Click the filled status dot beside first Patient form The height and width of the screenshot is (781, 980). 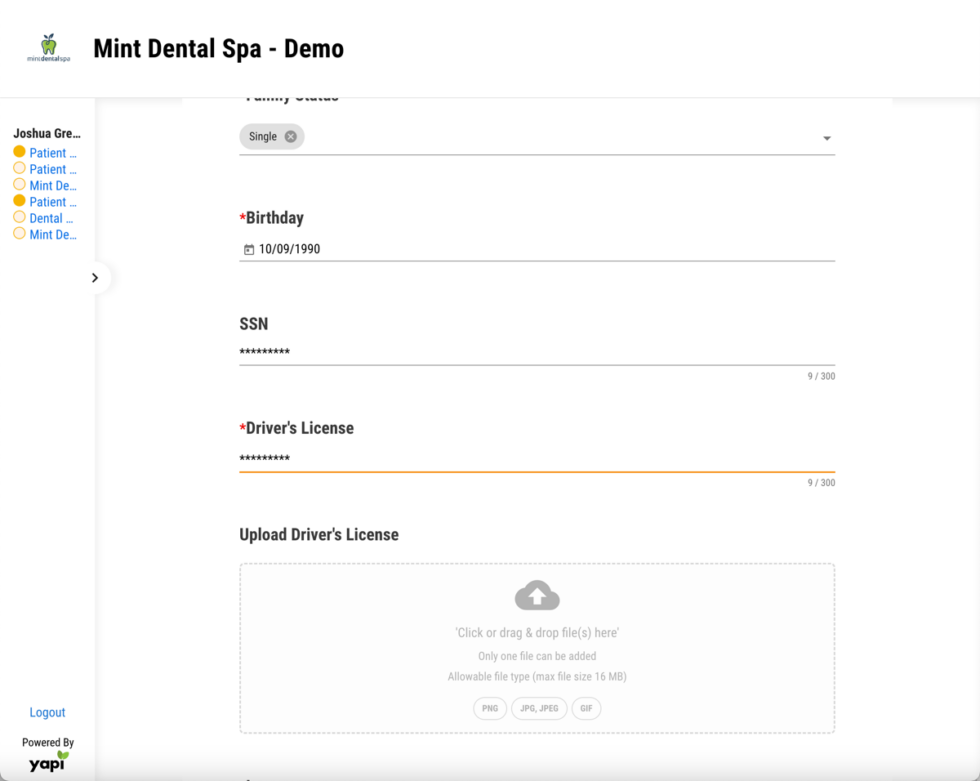17,152
